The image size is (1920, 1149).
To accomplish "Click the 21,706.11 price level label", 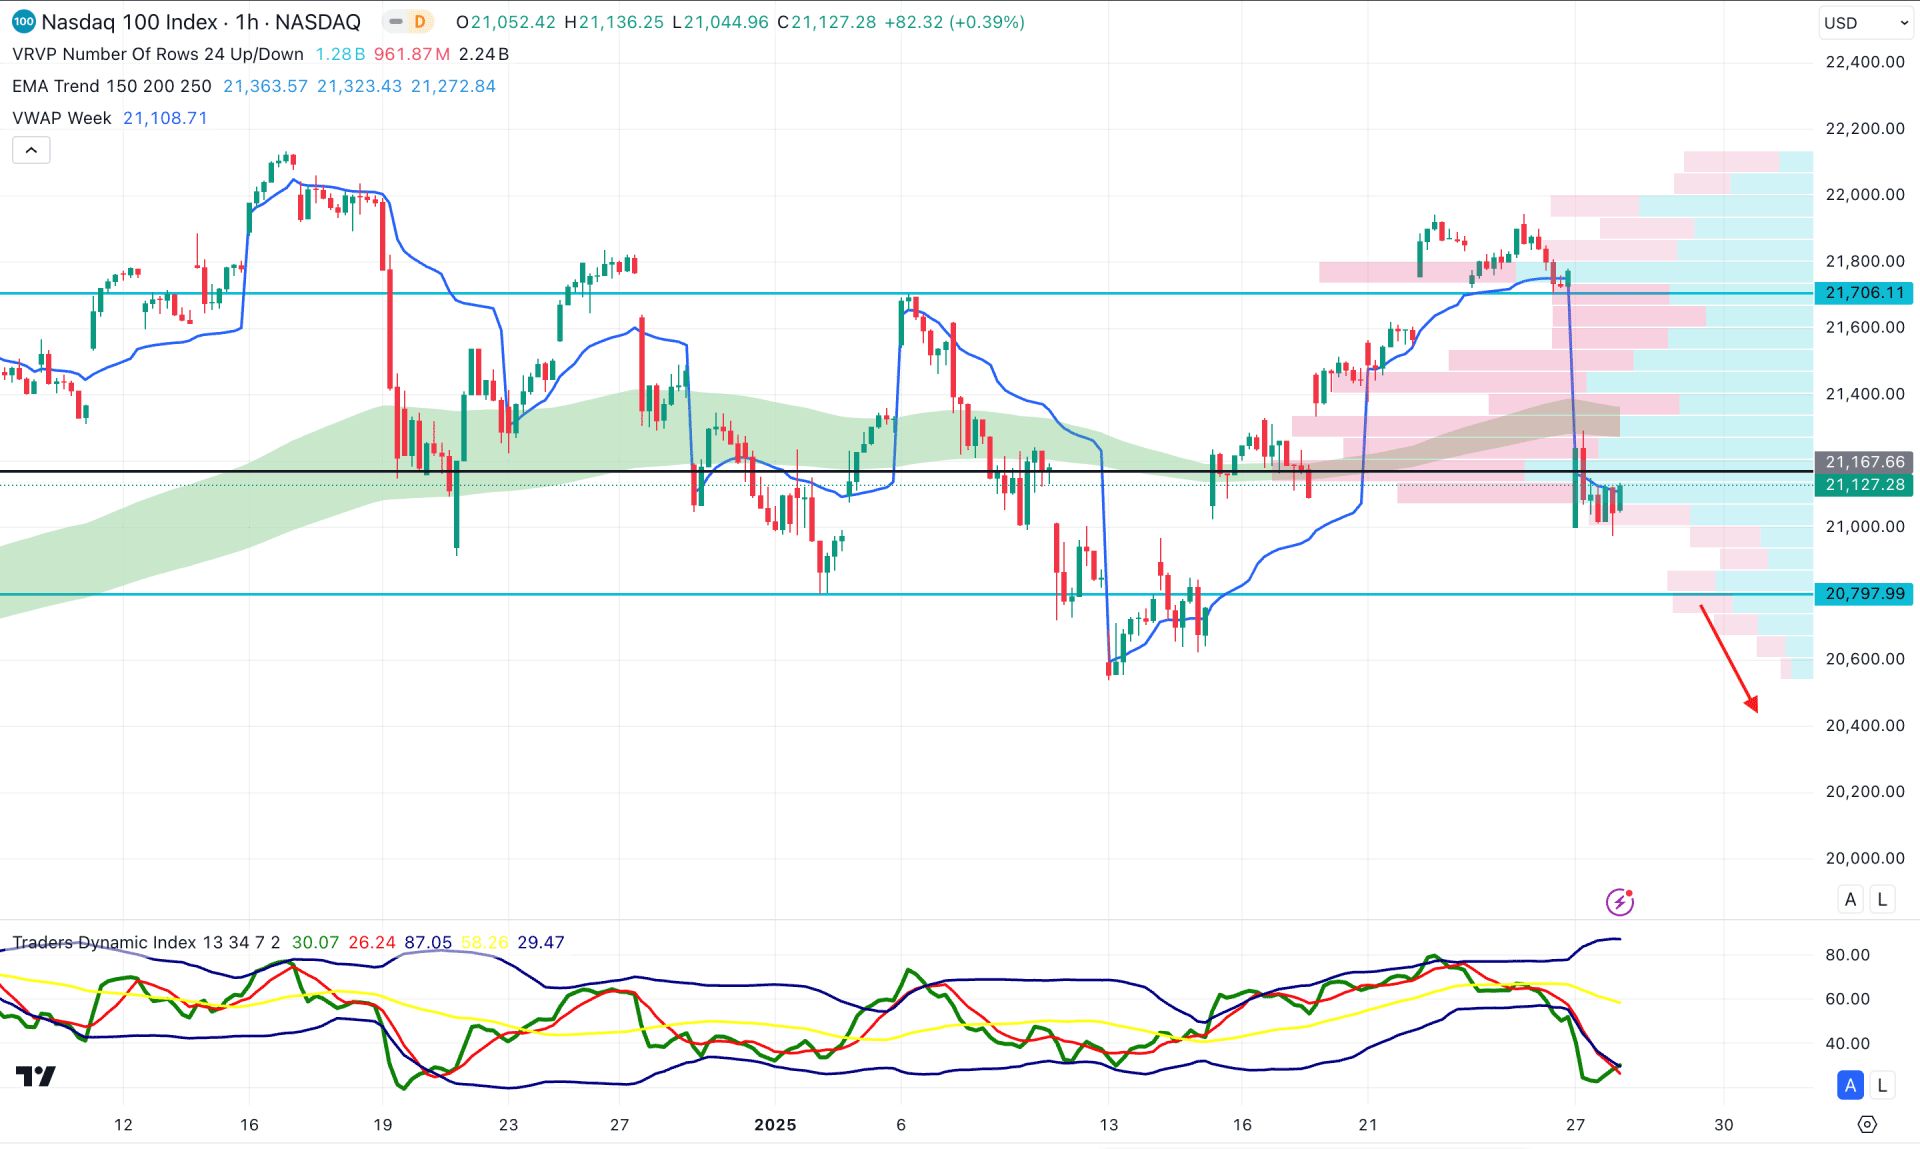I will tap(1864, 293).
